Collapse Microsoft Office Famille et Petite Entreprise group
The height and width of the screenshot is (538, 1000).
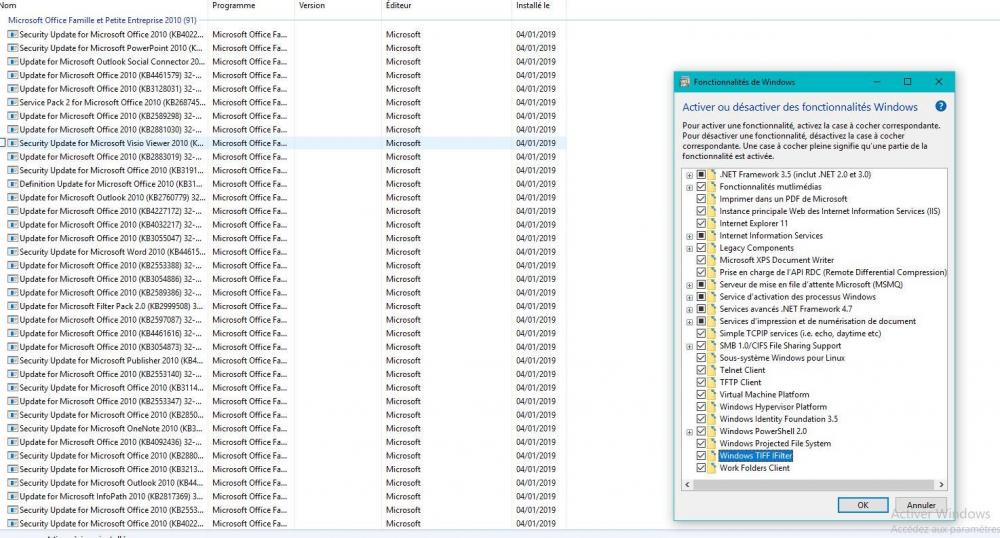(102, 20)
